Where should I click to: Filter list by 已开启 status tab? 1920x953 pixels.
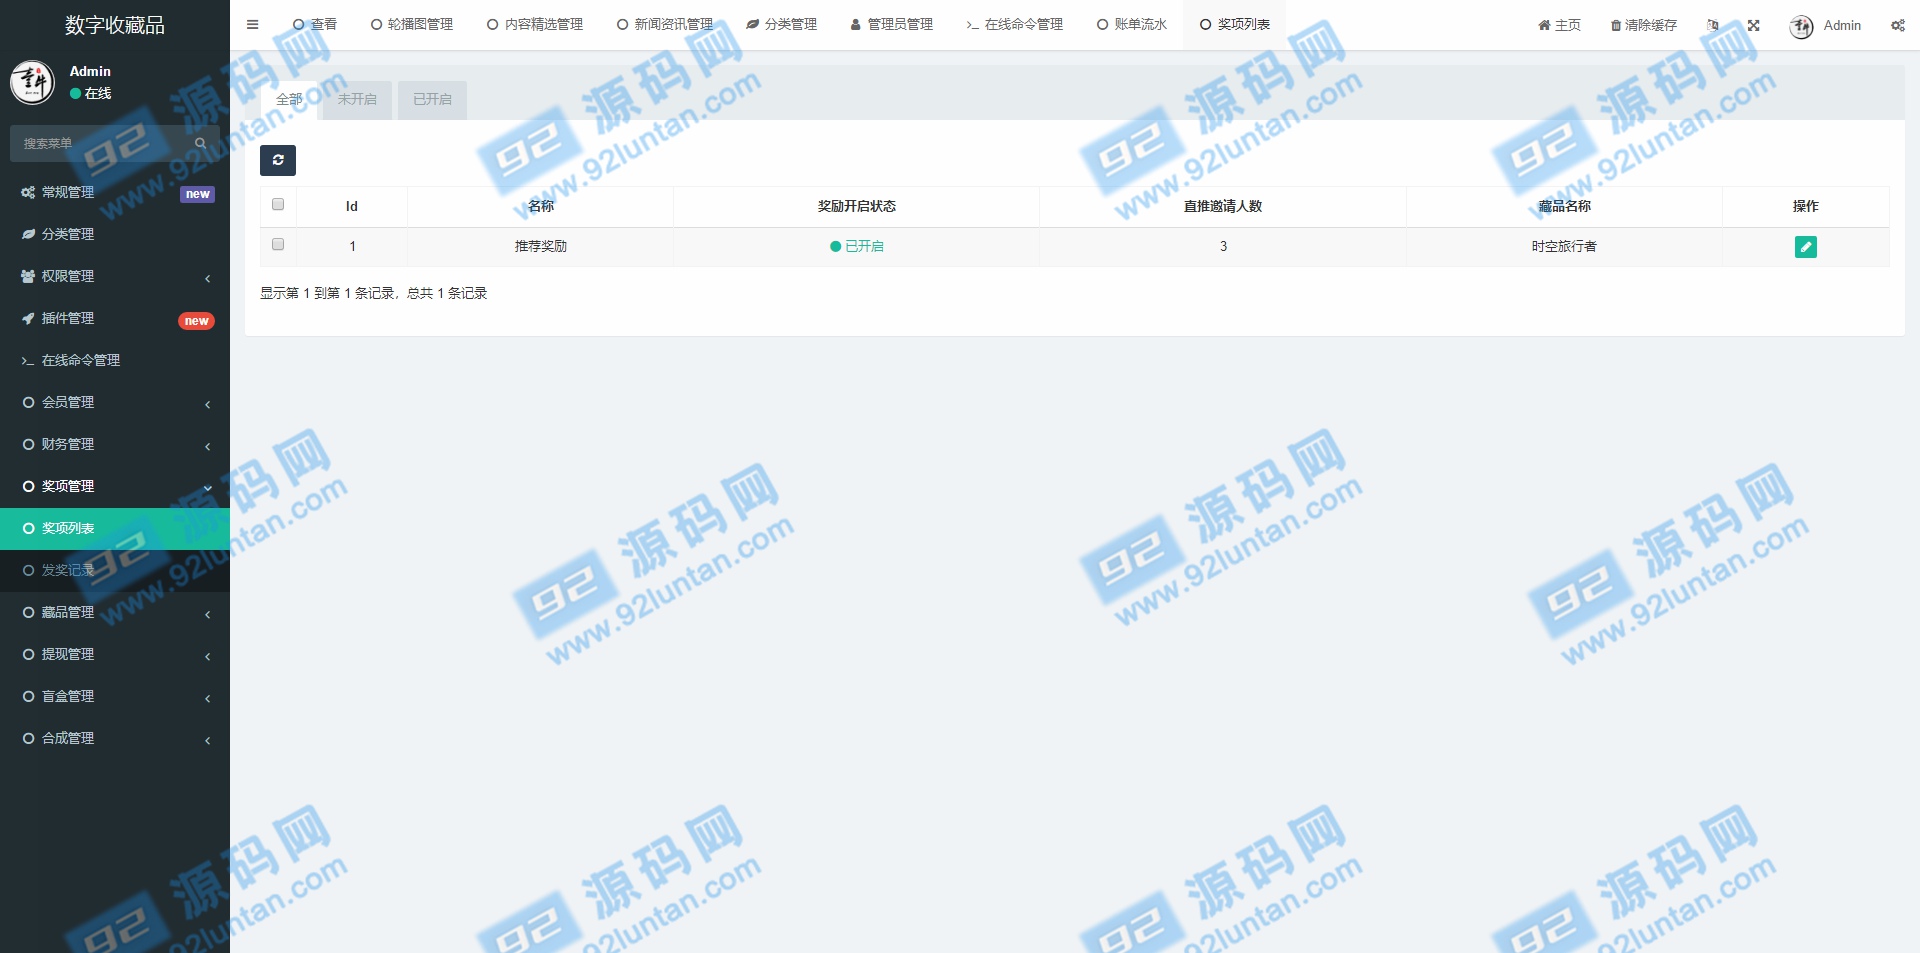(432, 100)
